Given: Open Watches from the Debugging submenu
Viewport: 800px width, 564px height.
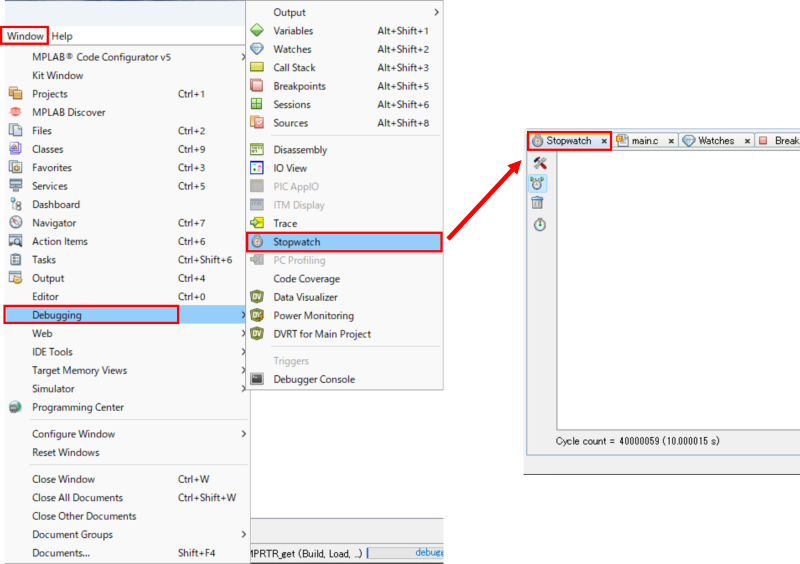Looking at the screenshot, I should [292, 49].
